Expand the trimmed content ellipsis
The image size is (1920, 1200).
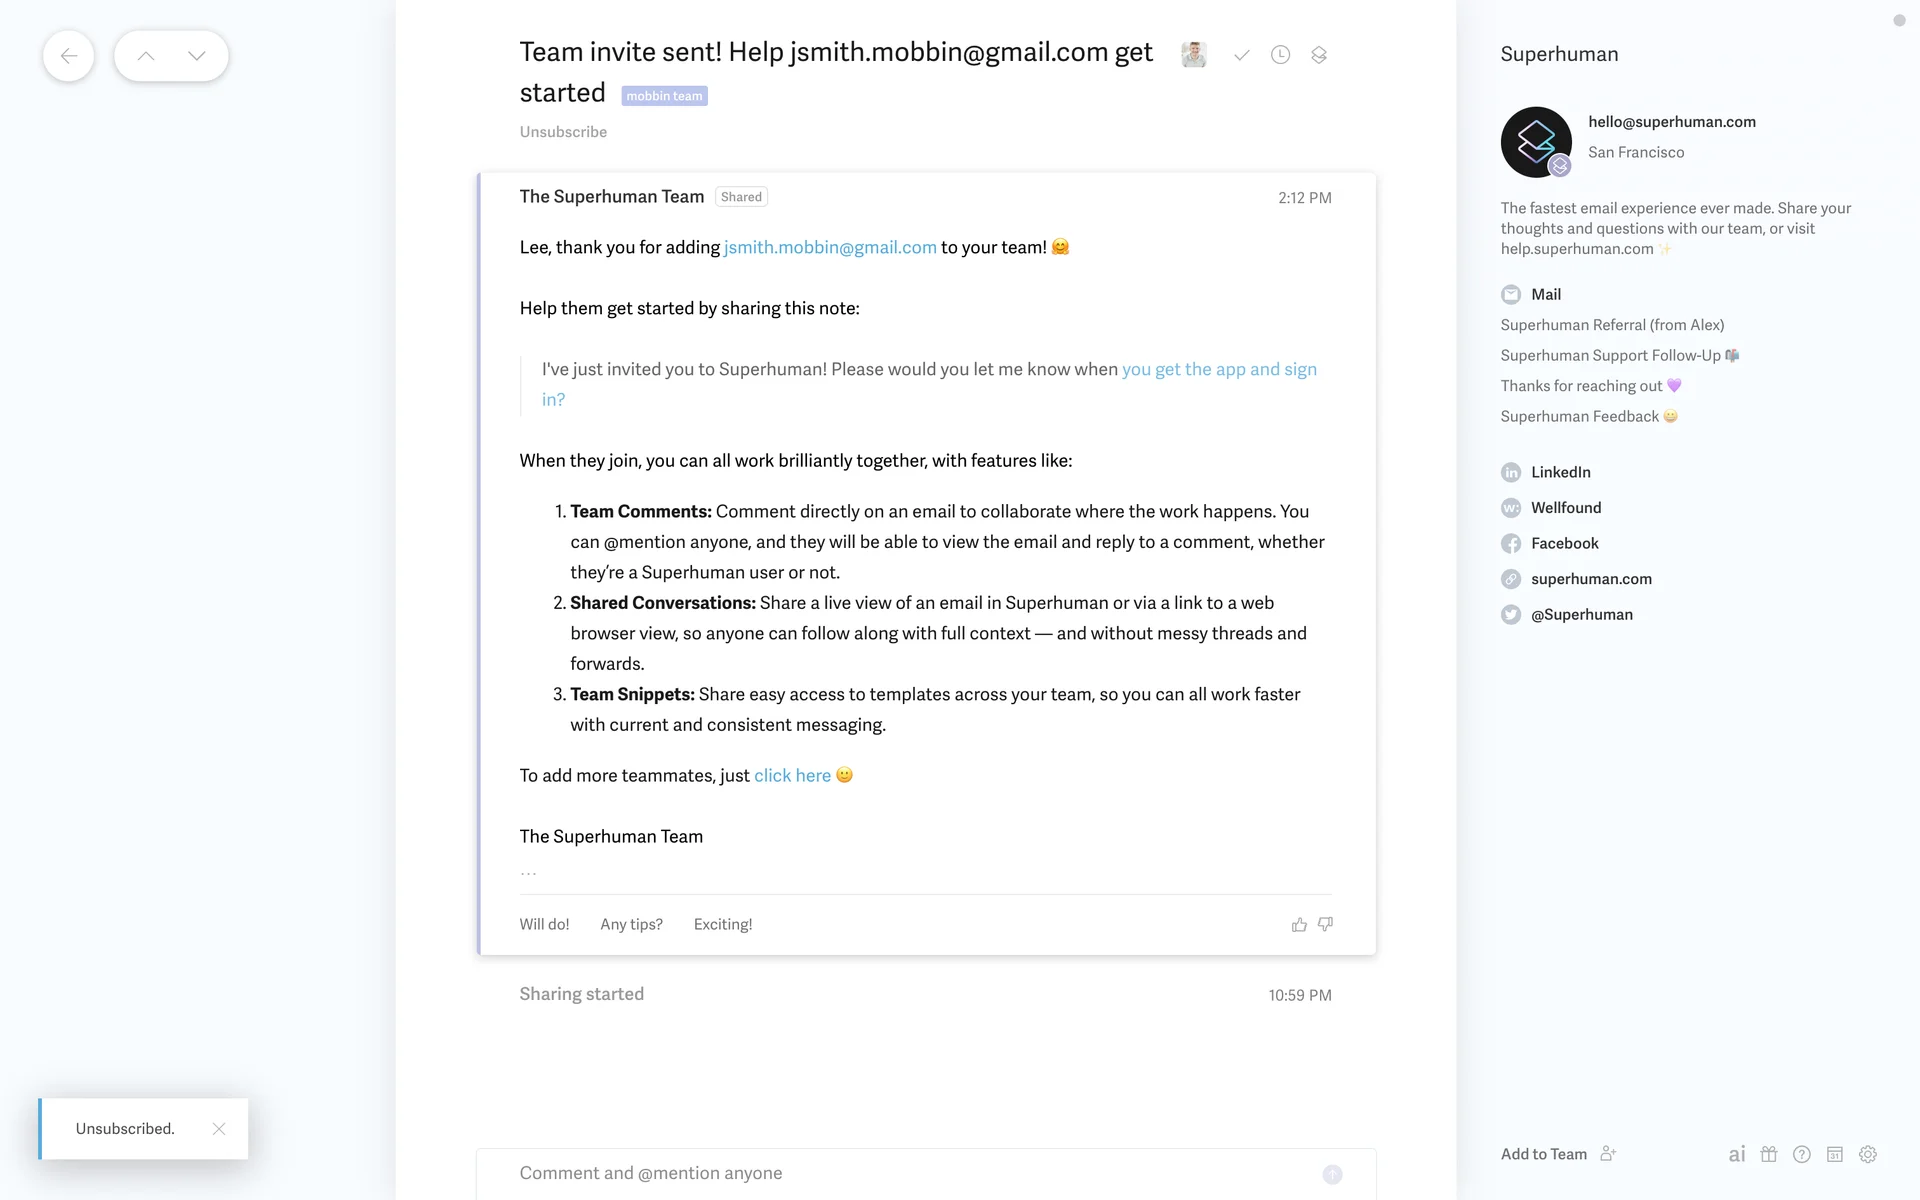pyautogui.click(x=528, y=873)
